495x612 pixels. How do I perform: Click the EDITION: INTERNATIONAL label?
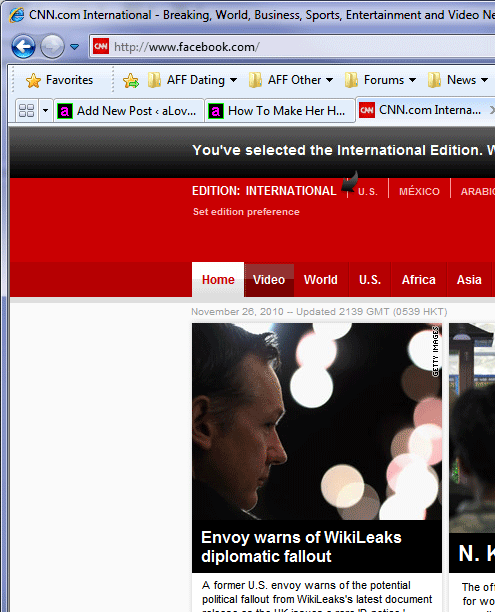[x=264, y=191]
